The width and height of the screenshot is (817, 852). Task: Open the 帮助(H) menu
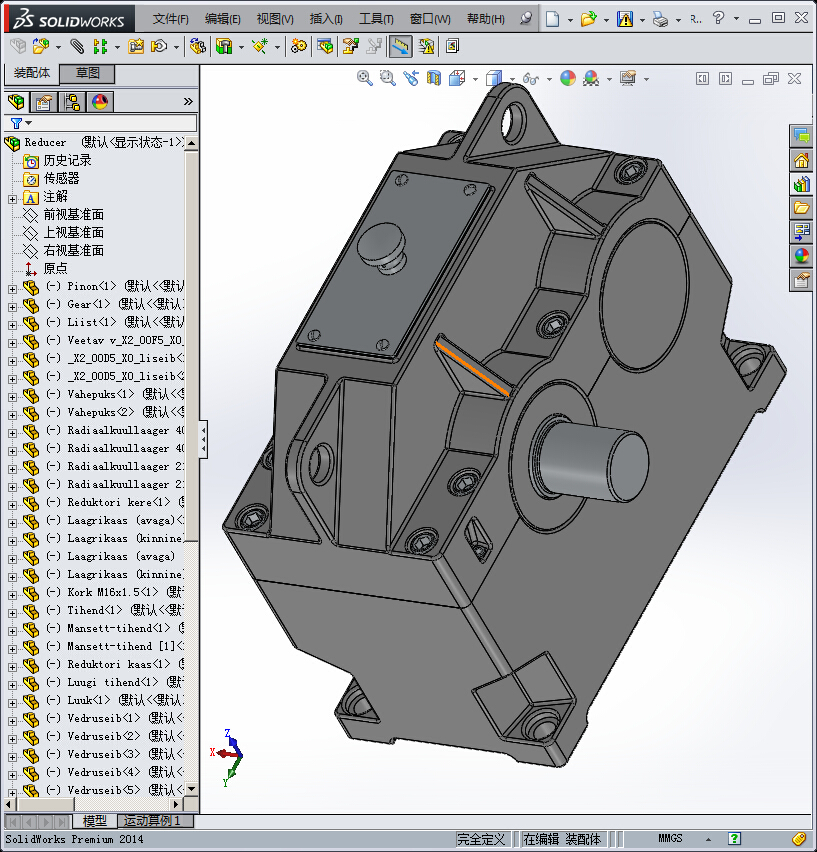pos(486,19)
